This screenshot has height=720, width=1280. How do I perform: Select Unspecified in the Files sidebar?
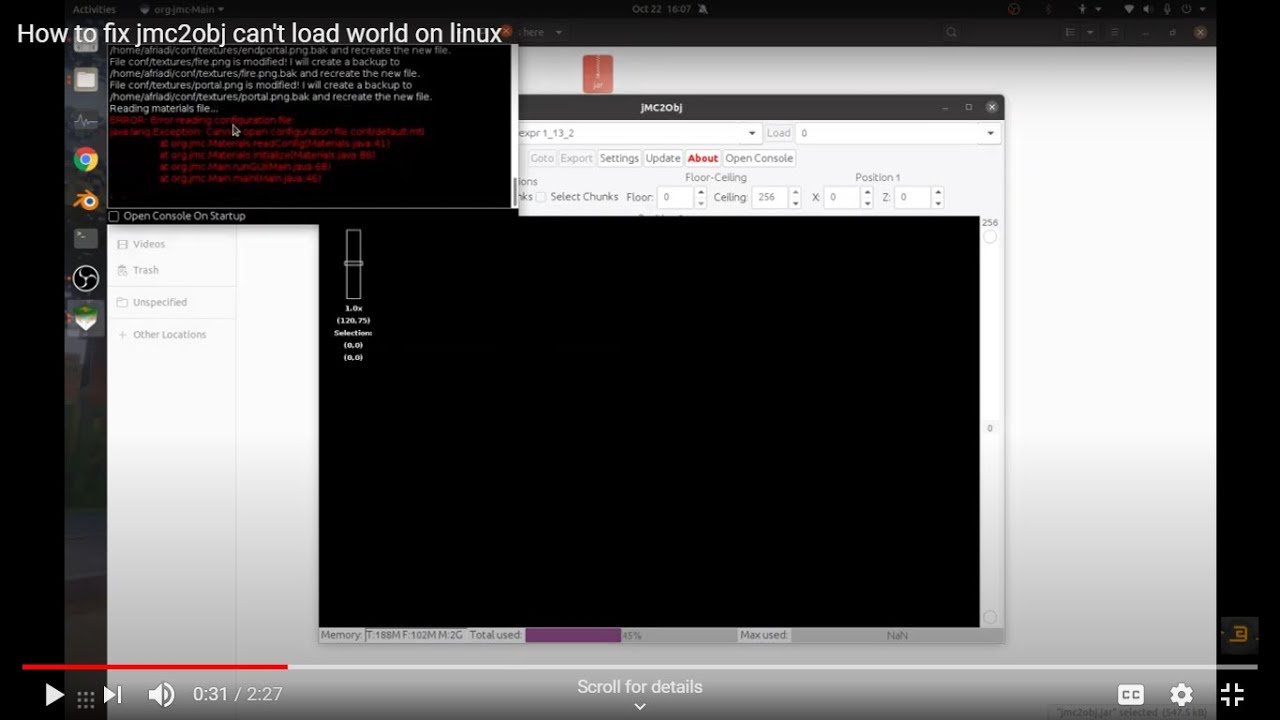159,302
